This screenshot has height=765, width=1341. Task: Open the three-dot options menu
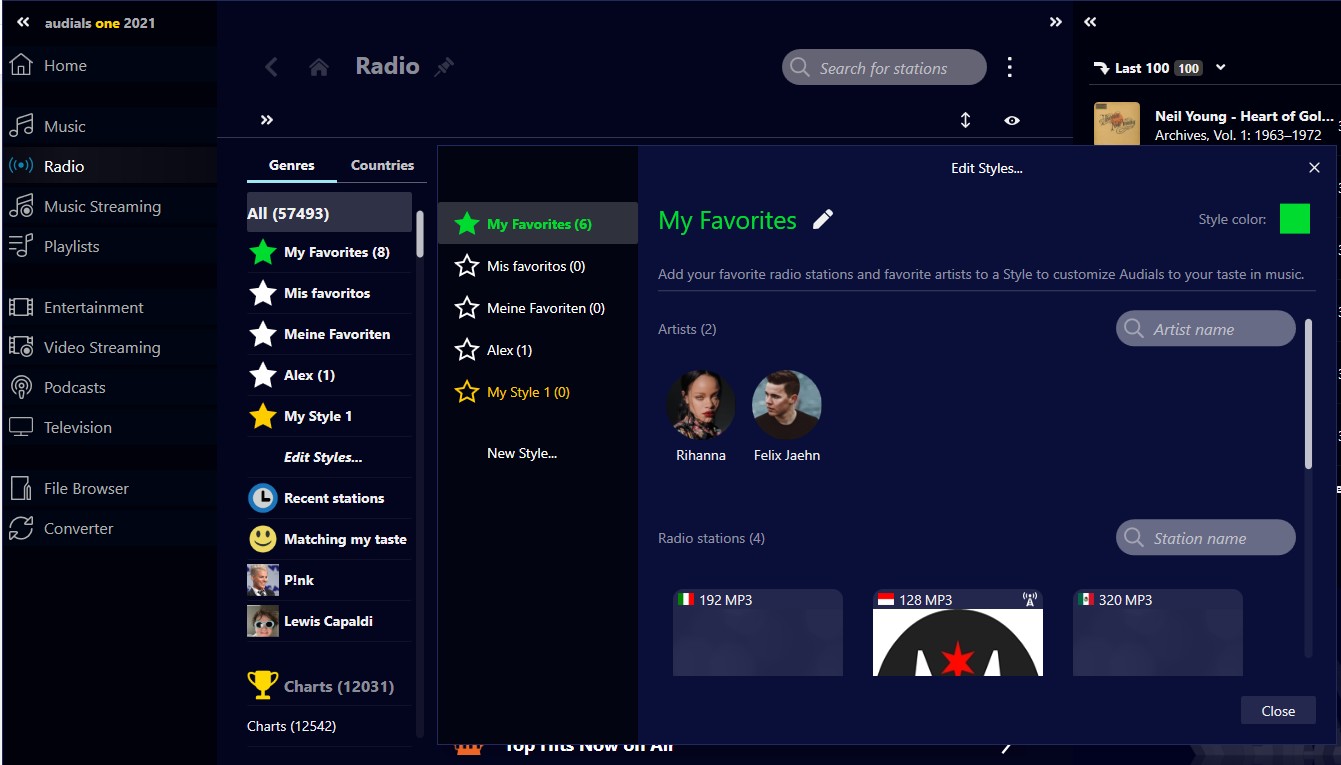(x=1010, y=67)
